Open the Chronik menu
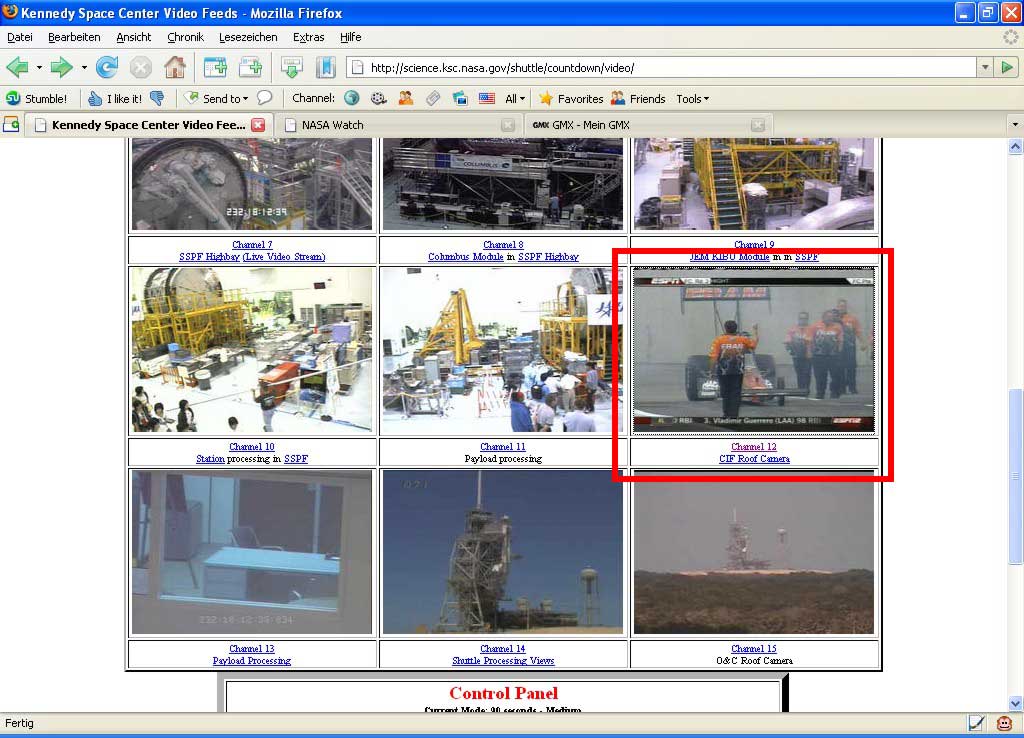Screen dimensions: 1024x738 click(185, 37)
